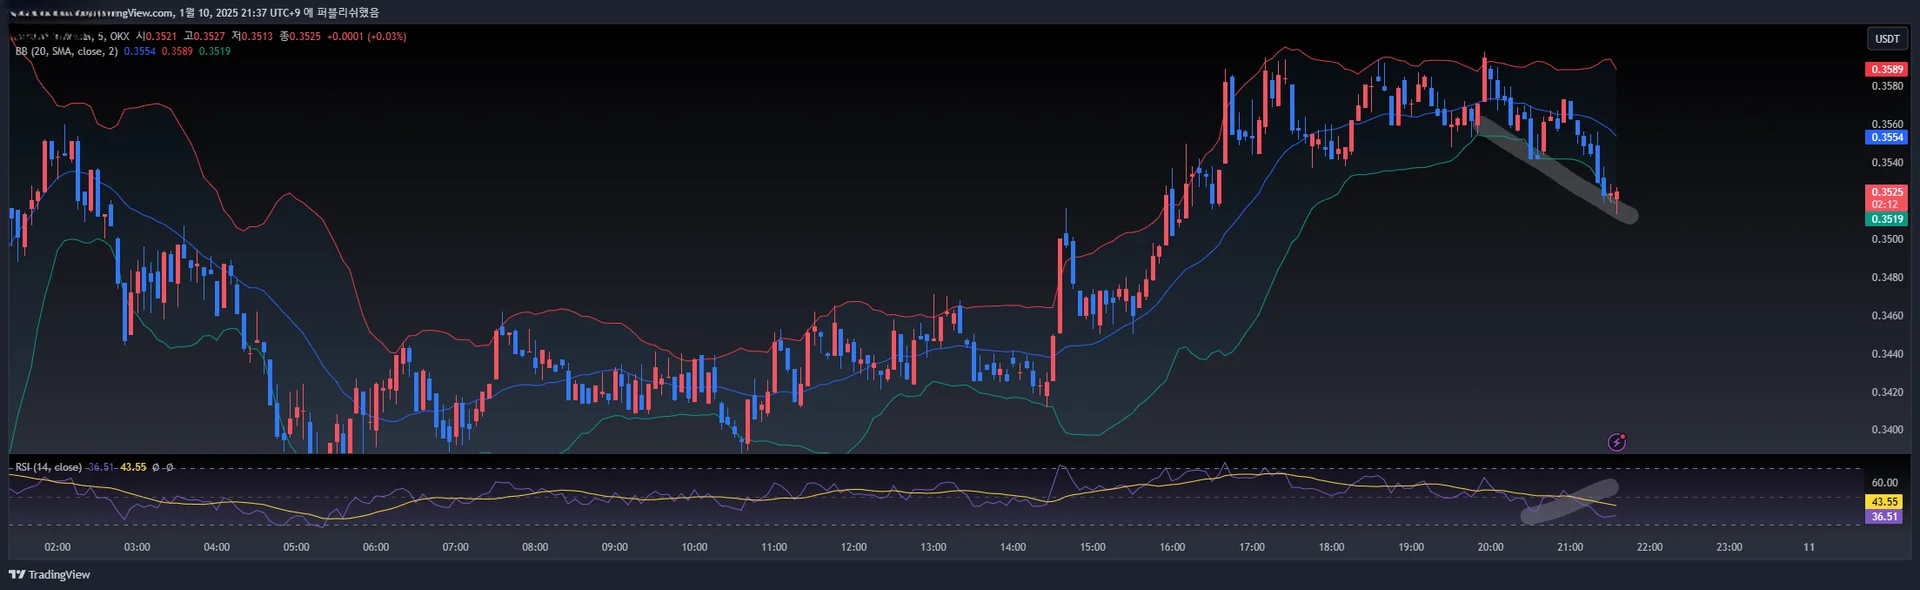Screen dimensions: 1920x590
Task: Click the OKX symbol title in legend
Action: [x=70, y=36]
